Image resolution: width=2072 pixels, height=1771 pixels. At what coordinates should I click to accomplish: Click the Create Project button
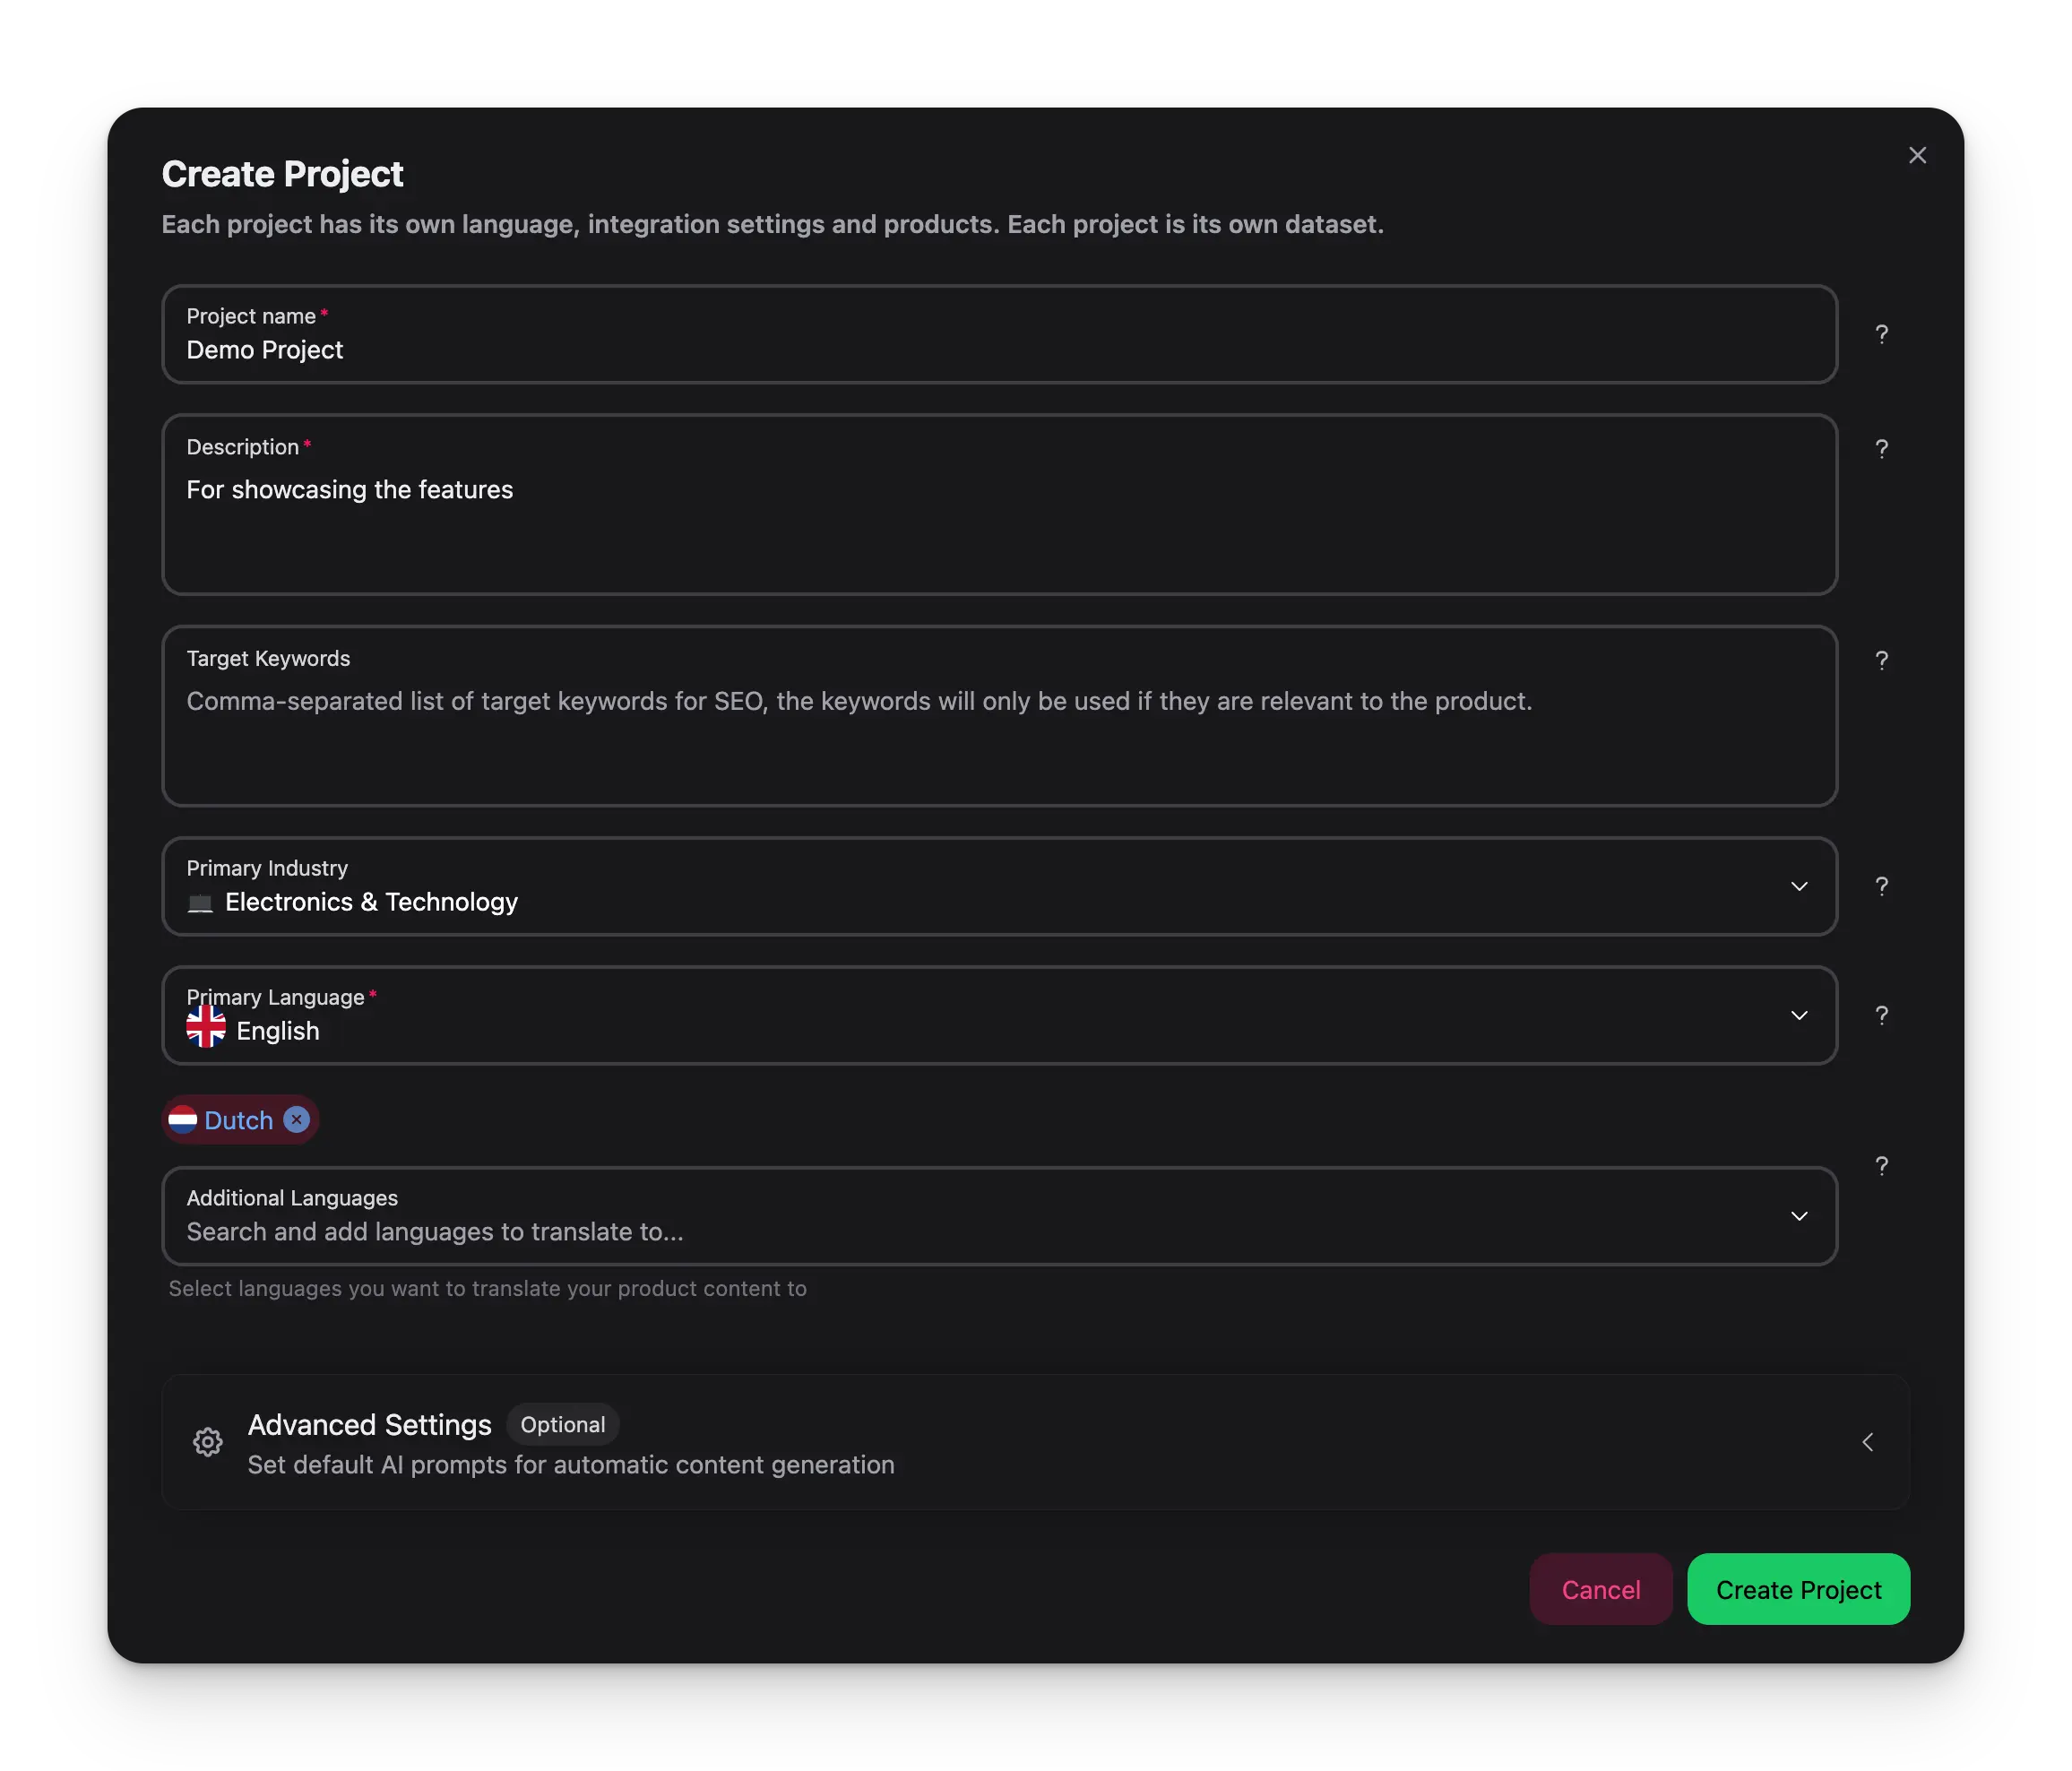(1798, 1589)
